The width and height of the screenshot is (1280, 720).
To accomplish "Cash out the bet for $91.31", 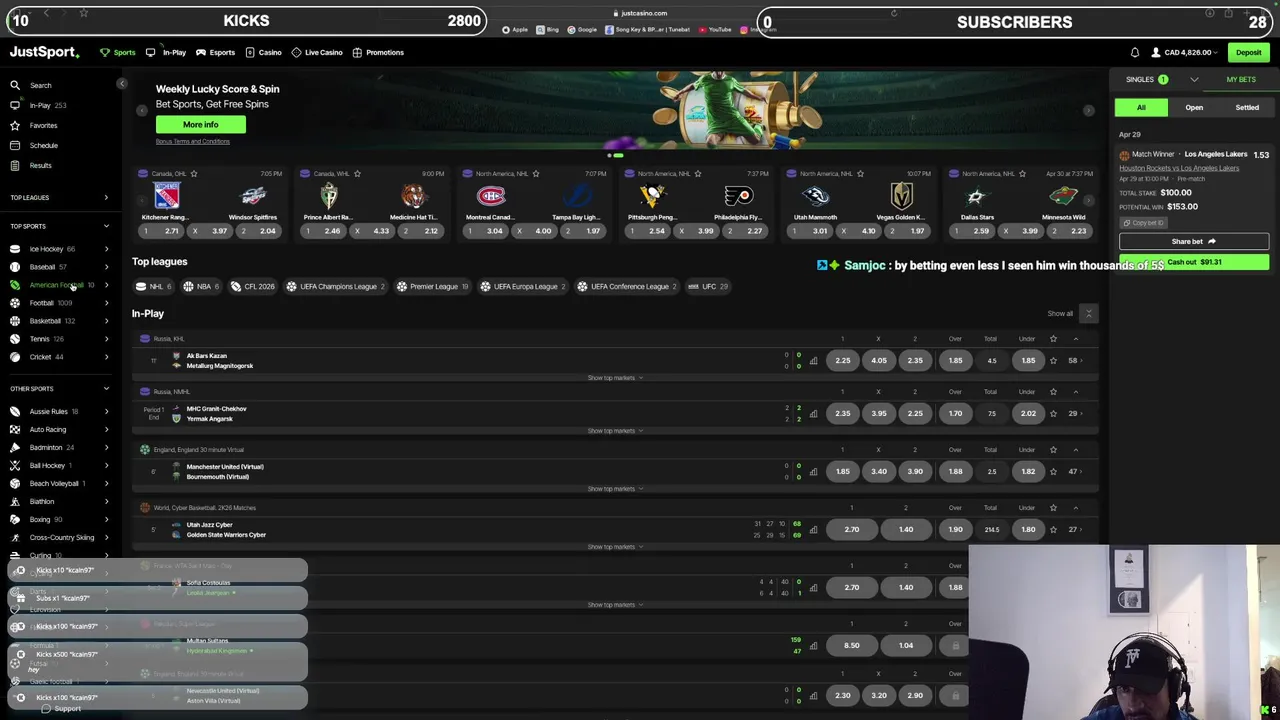I will coord(1194,262).
